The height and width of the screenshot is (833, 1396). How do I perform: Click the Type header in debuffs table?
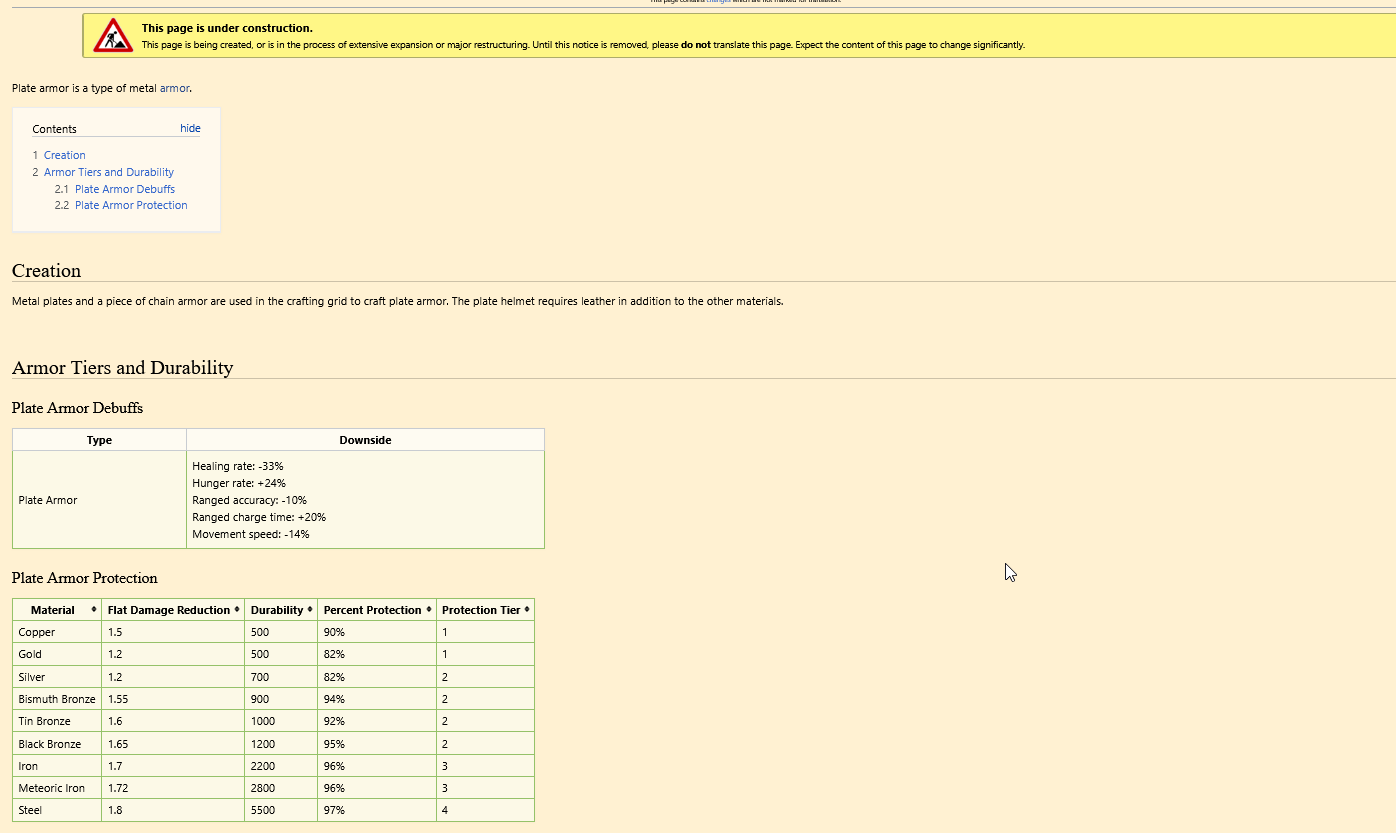[99, 440]
